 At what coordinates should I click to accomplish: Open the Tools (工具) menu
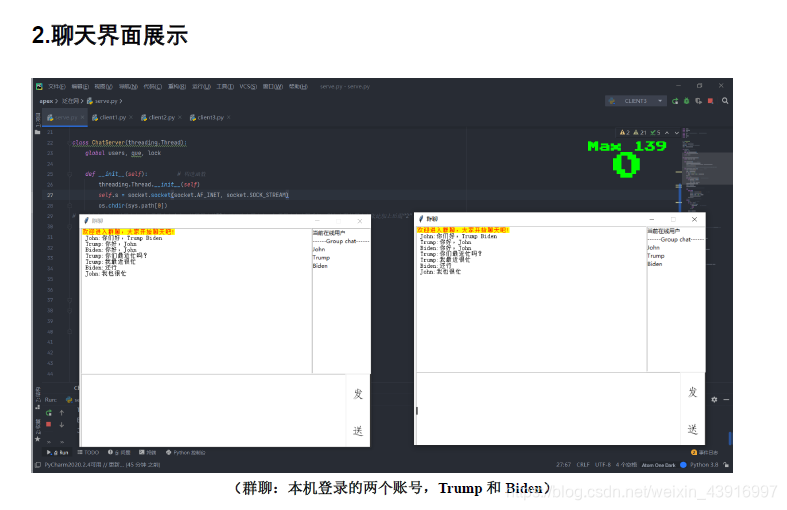pos(225,87)
